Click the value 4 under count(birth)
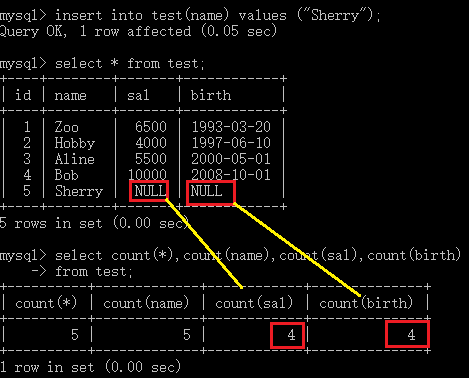Screen dimensions: 469x378 [411, 335]
